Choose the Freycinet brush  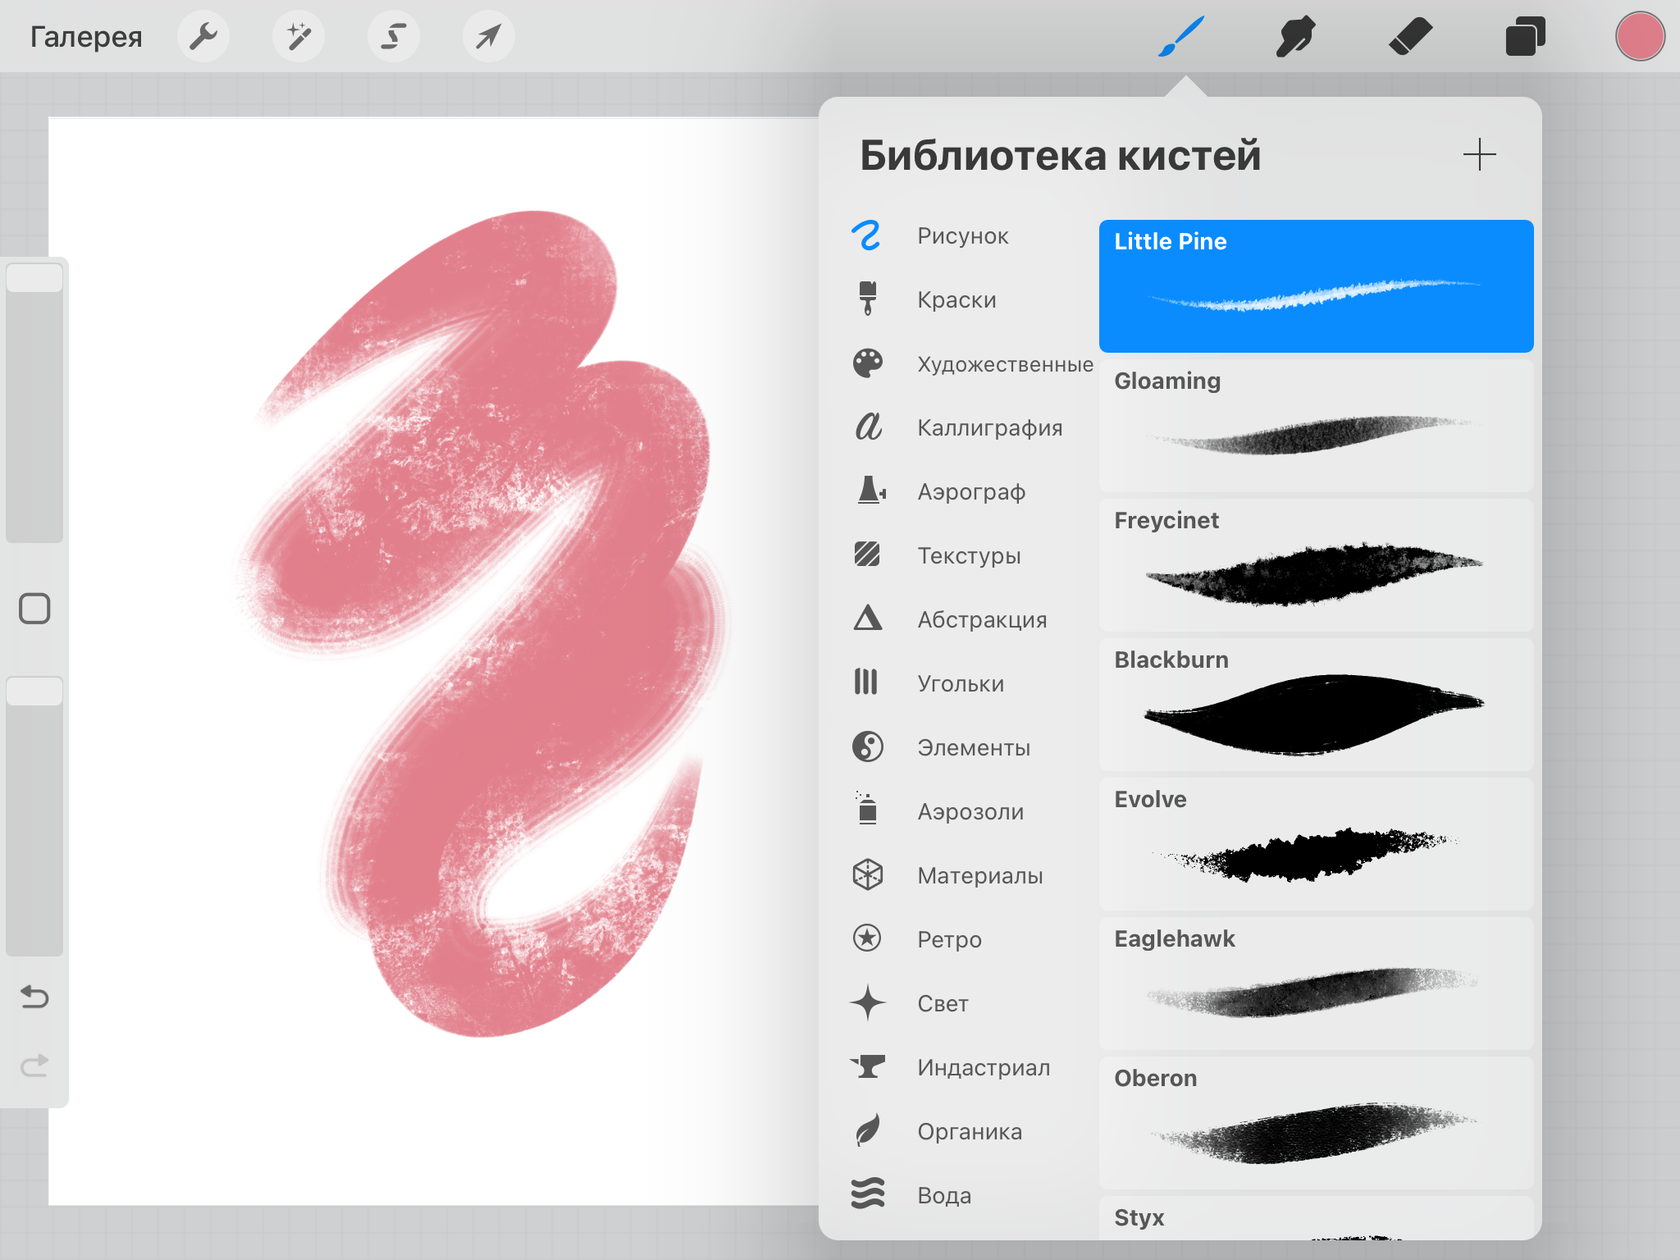point(1316,565)
